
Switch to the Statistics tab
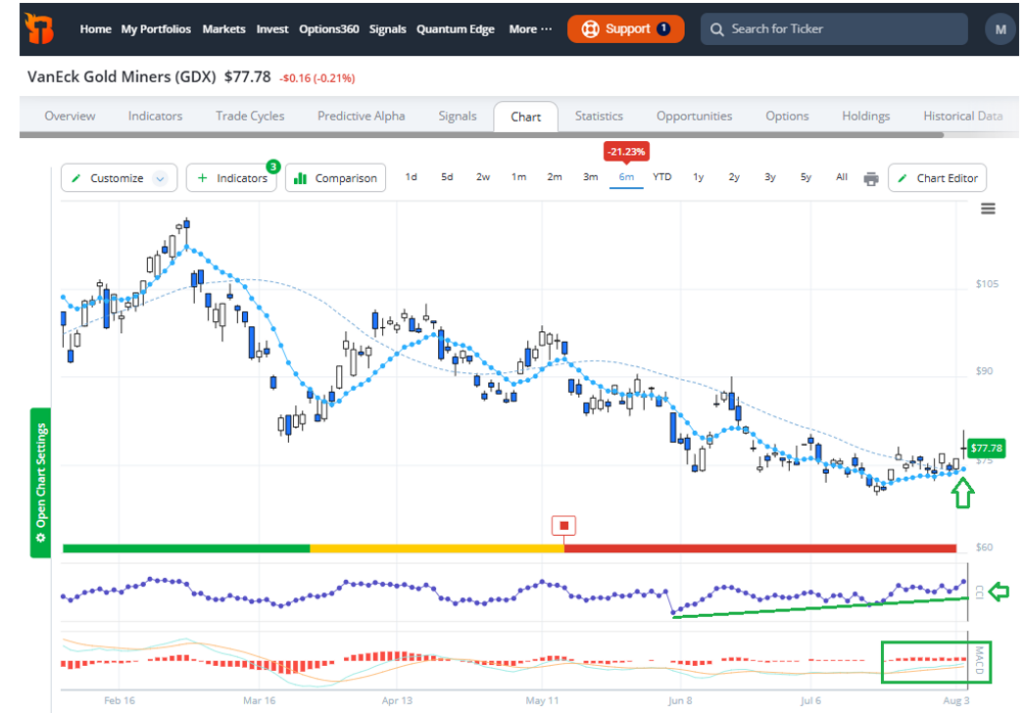[x=599, y=116]
